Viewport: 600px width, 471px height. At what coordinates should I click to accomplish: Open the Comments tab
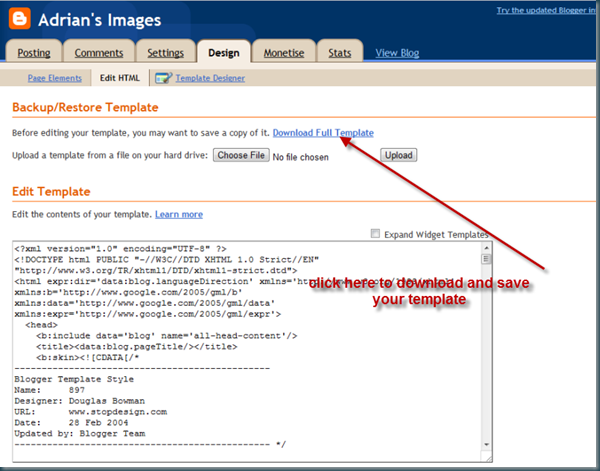pyautogui.click(x=99, y=53)
